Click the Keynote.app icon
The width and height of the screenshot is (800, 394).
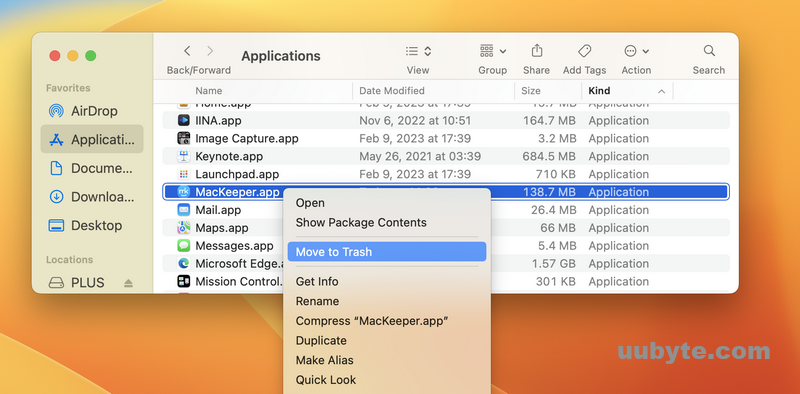(184, 156)
